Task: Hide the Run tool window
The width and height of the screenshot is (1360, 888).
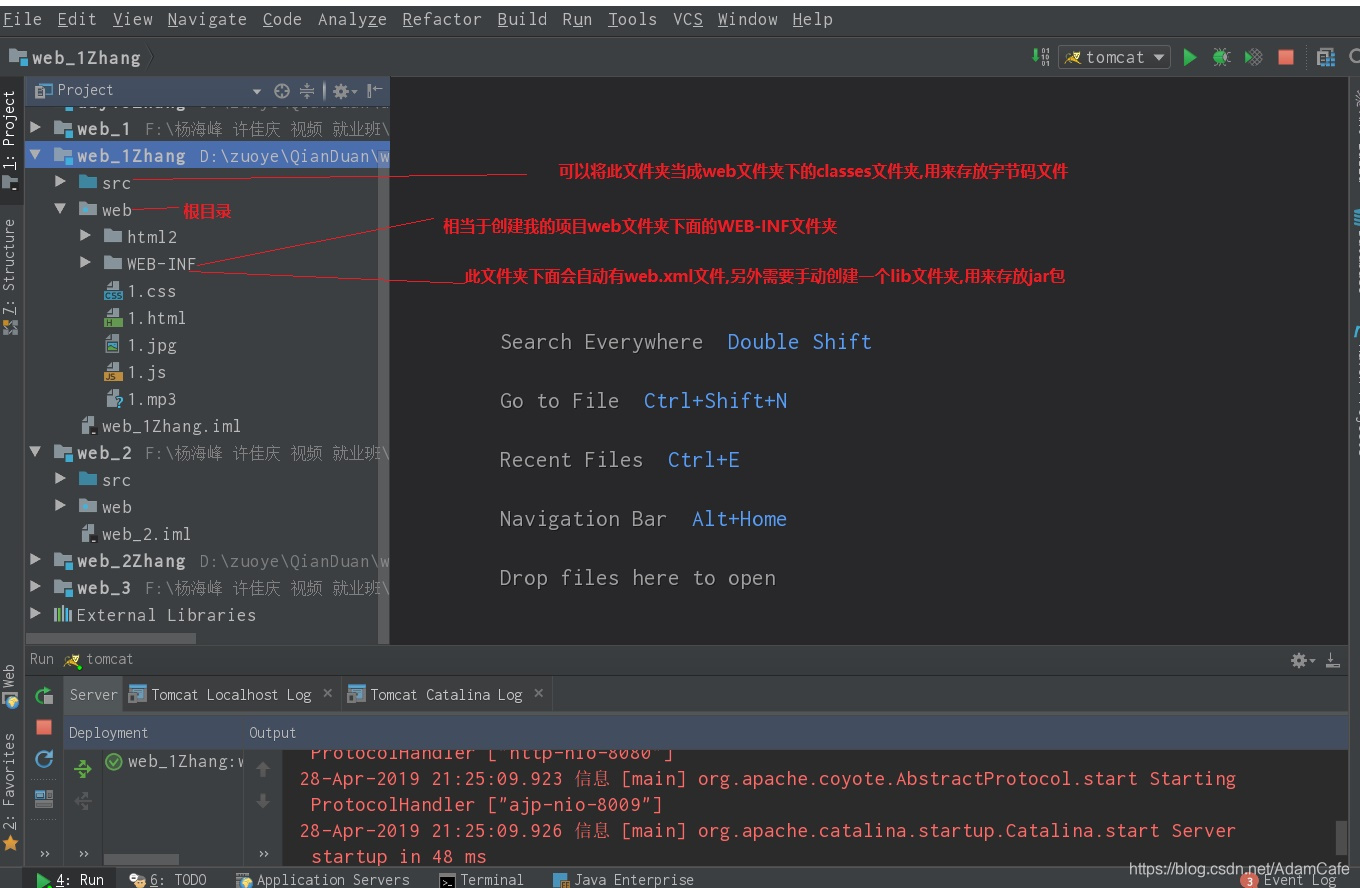Action: (1333, 660)
